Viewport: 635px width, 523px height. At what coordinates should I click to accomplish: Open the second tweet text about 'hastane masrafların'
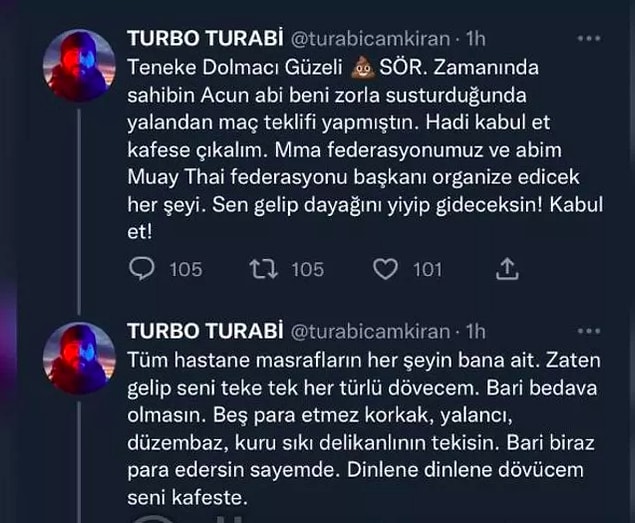[364, 429]
